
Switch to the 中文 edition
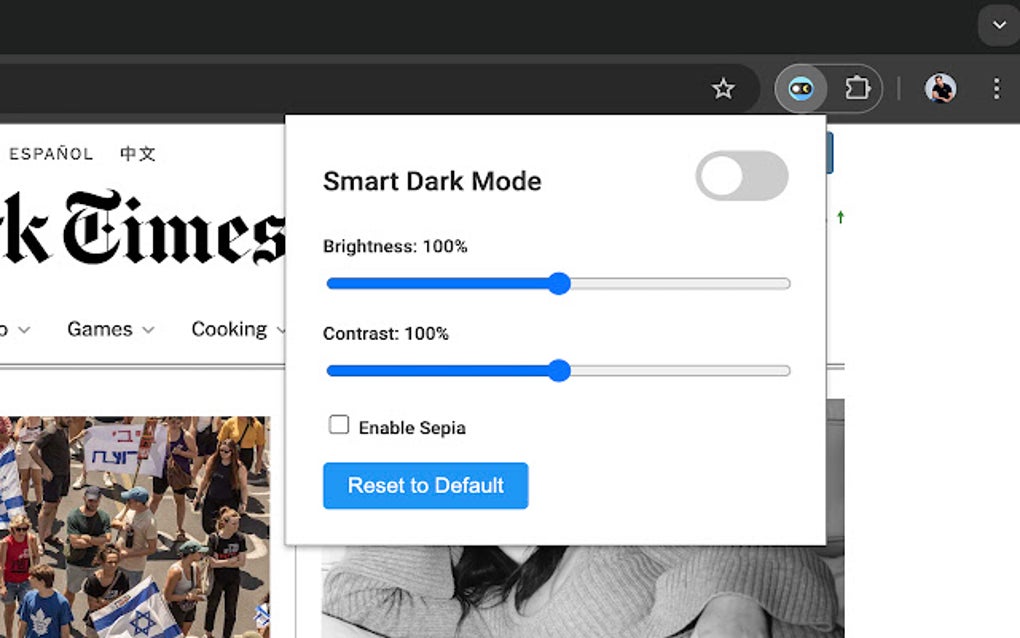pyautogui.click(x=137, y=153)
